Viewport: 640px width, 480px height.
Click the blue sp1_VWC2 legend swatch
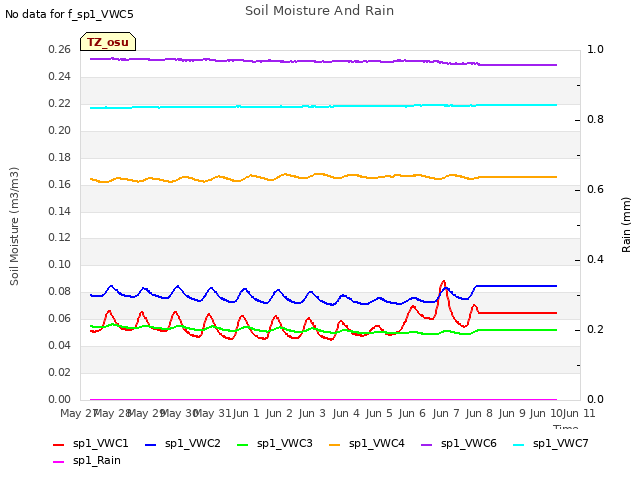pos(151,444)
